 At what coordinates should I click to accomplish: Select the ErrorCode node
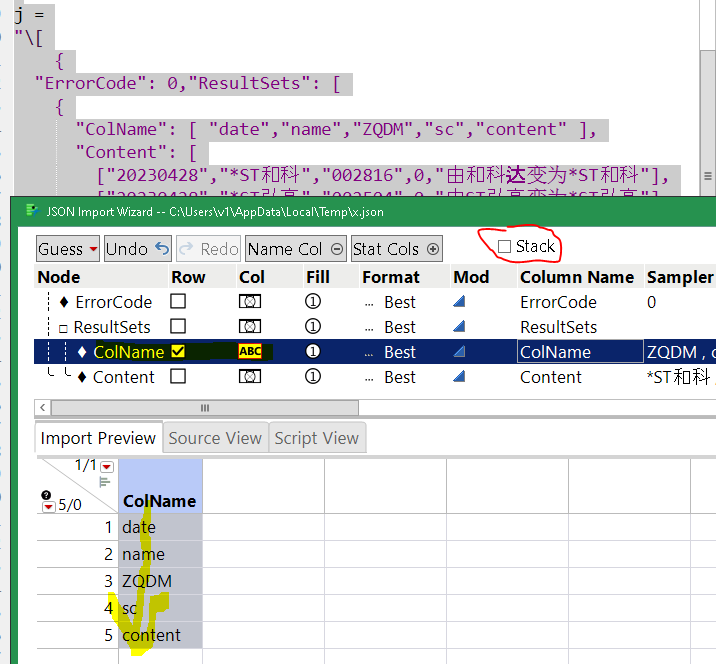[113, 302]
